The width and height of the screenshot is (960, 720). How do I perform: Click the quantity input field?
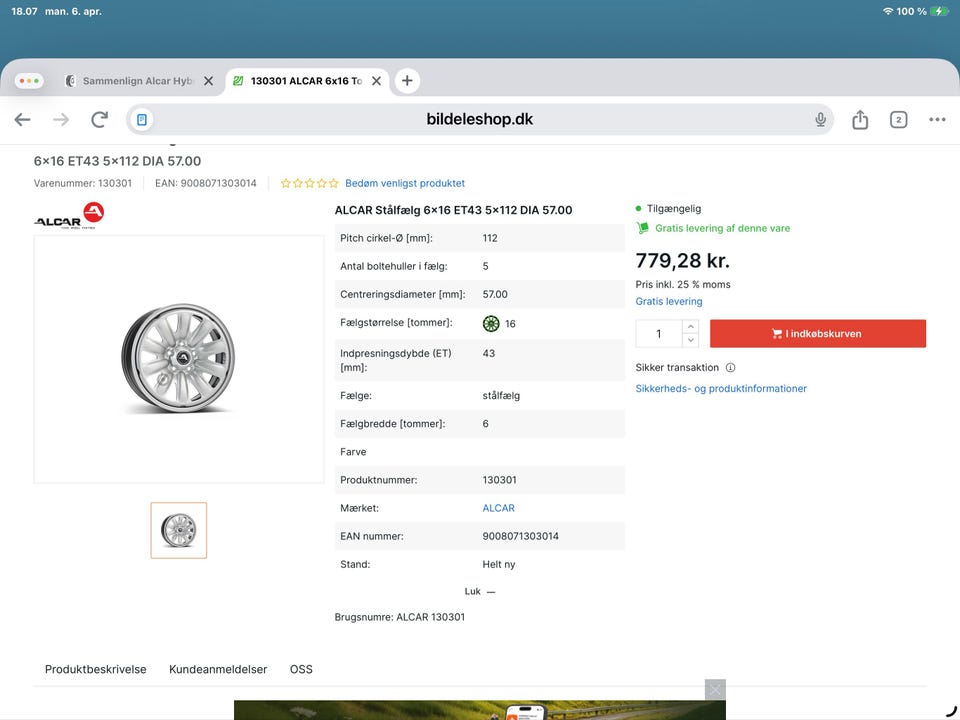[x=659, y=334]
